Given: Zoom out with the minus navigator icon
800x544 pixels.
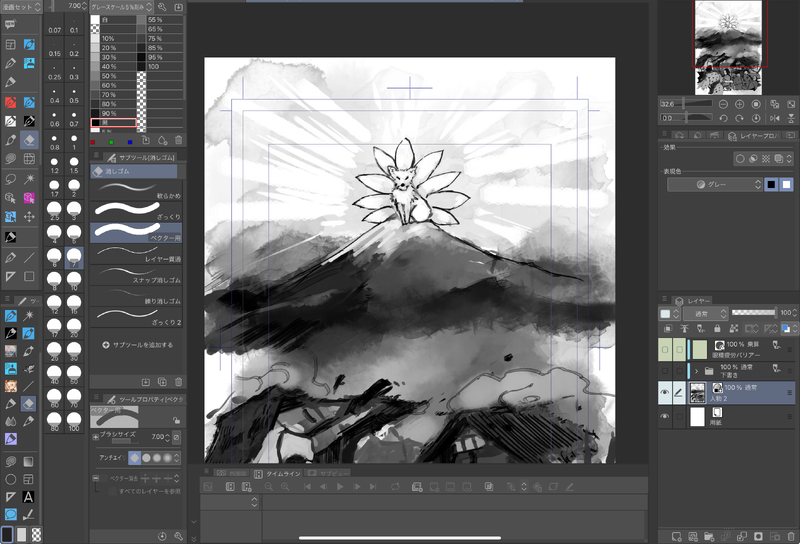Looking at the screenshot, I should 723,104.
